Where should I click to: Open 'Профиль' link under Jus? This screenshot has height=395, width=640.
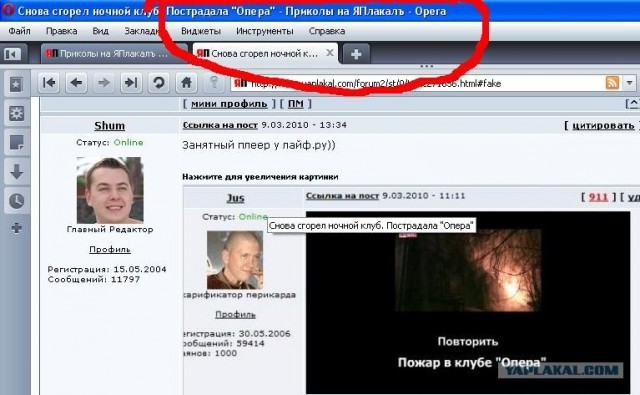pyautogui.click(x=235, y=314)
